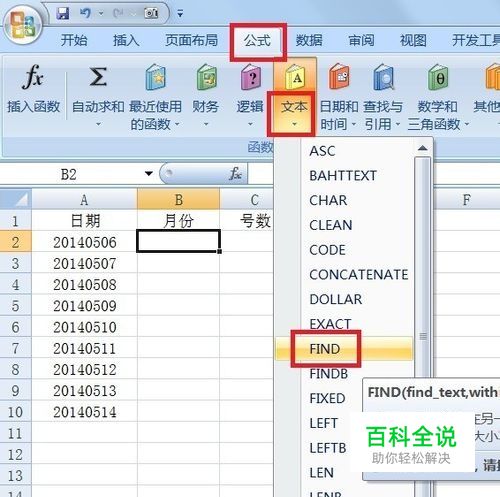
Task: Click the redo icon
Action: point(118,13)
